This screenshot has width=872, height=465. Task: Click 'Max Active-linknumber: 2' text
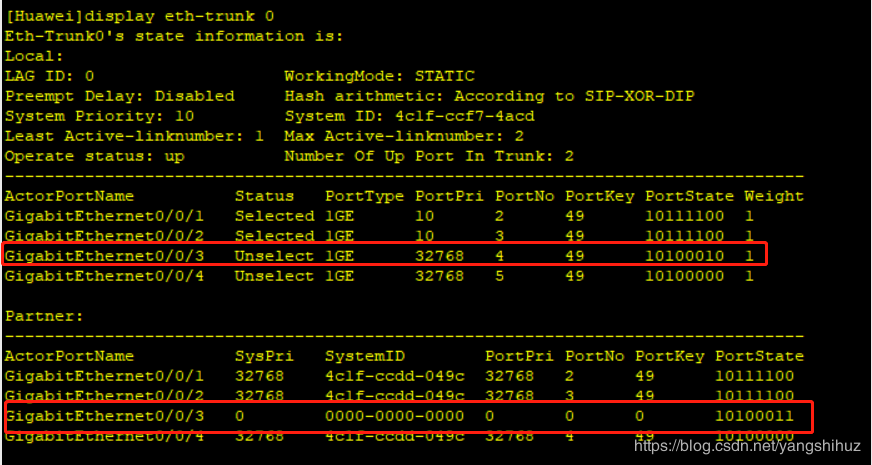(x=404, y=136)
